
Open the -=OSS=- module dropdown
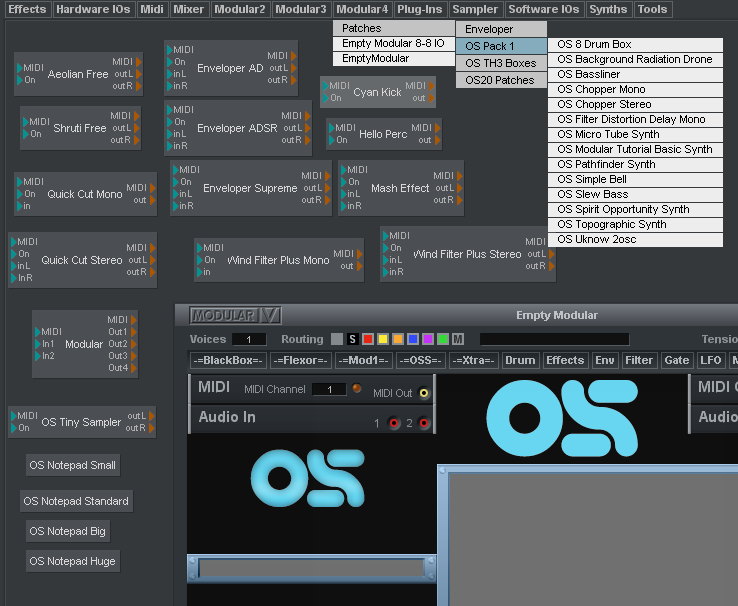(x=421, y=360)
